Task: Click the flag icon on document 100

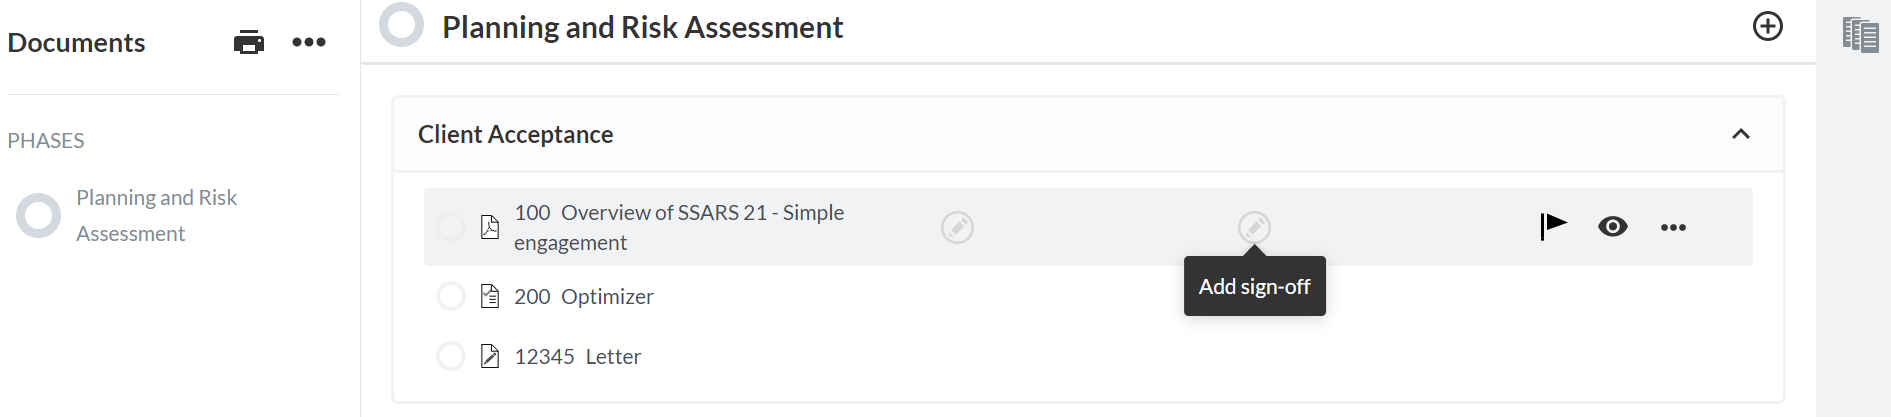Action: [x=1553, y=227]
